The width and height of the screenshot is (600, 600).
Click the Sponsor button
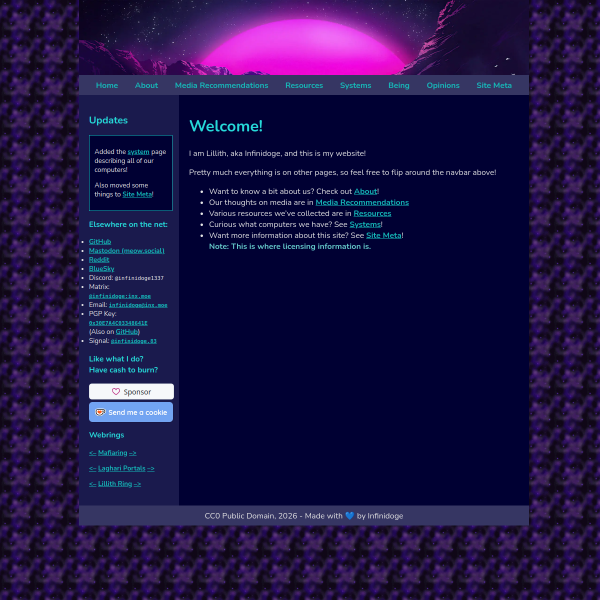point(131,391)
